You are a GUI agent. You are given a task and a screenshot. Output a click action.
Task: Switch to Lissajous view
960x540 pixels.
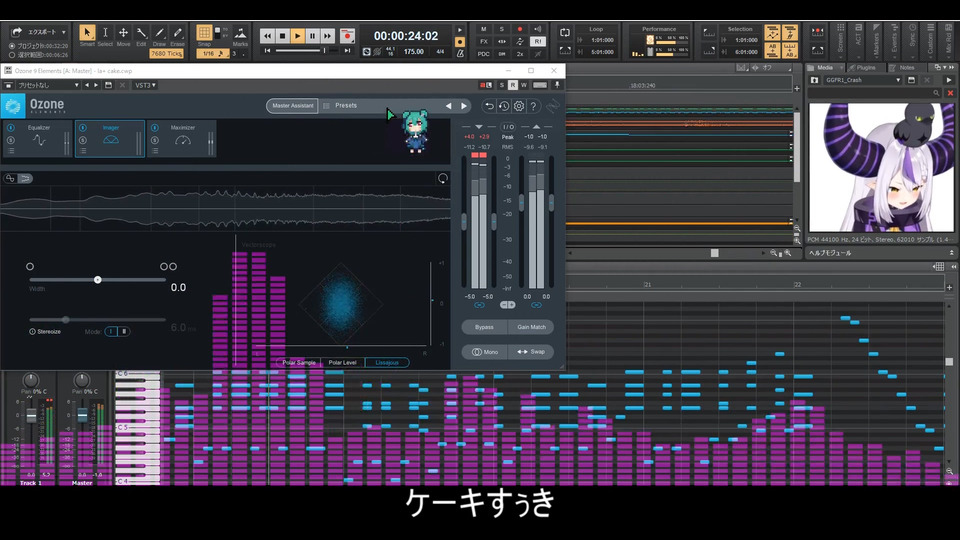click(387, 362)
